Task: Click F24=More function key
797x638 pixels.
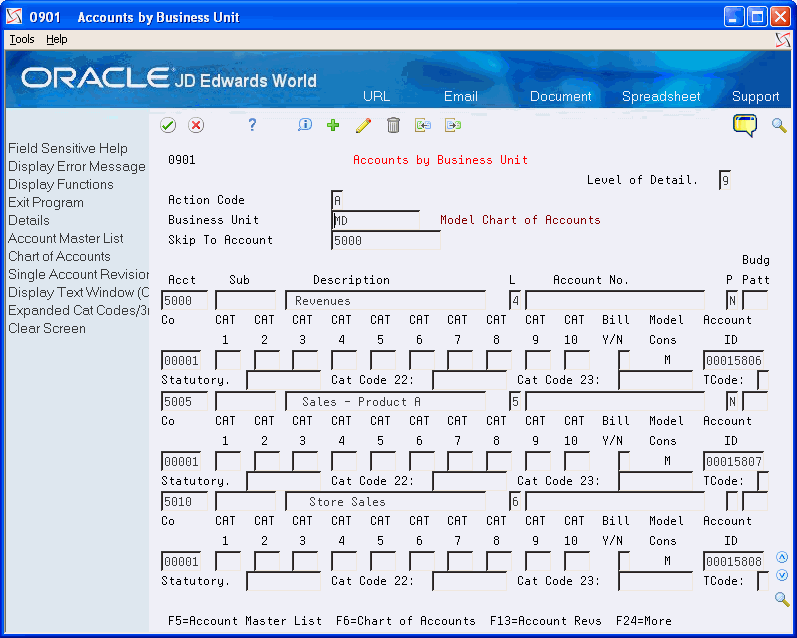Action: pos(643,621)
